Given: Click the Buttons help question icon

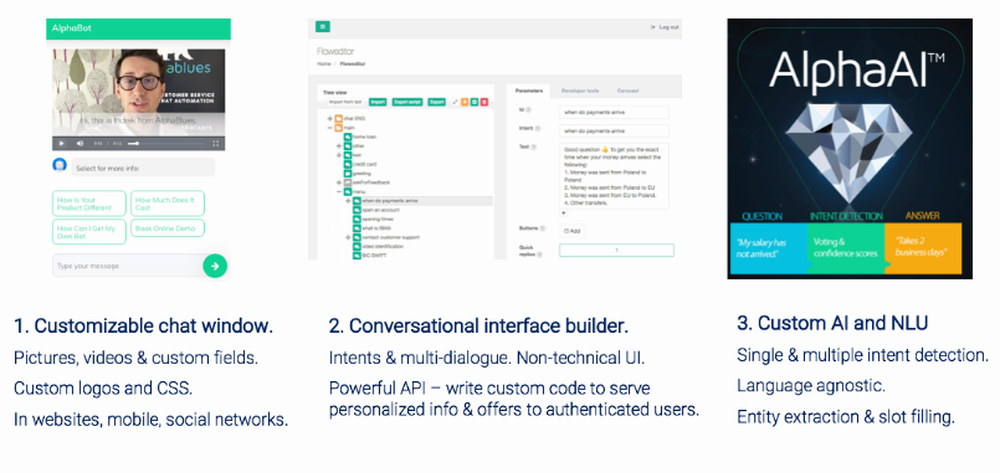Looking at the screenshot, I should tap(543, 228).
